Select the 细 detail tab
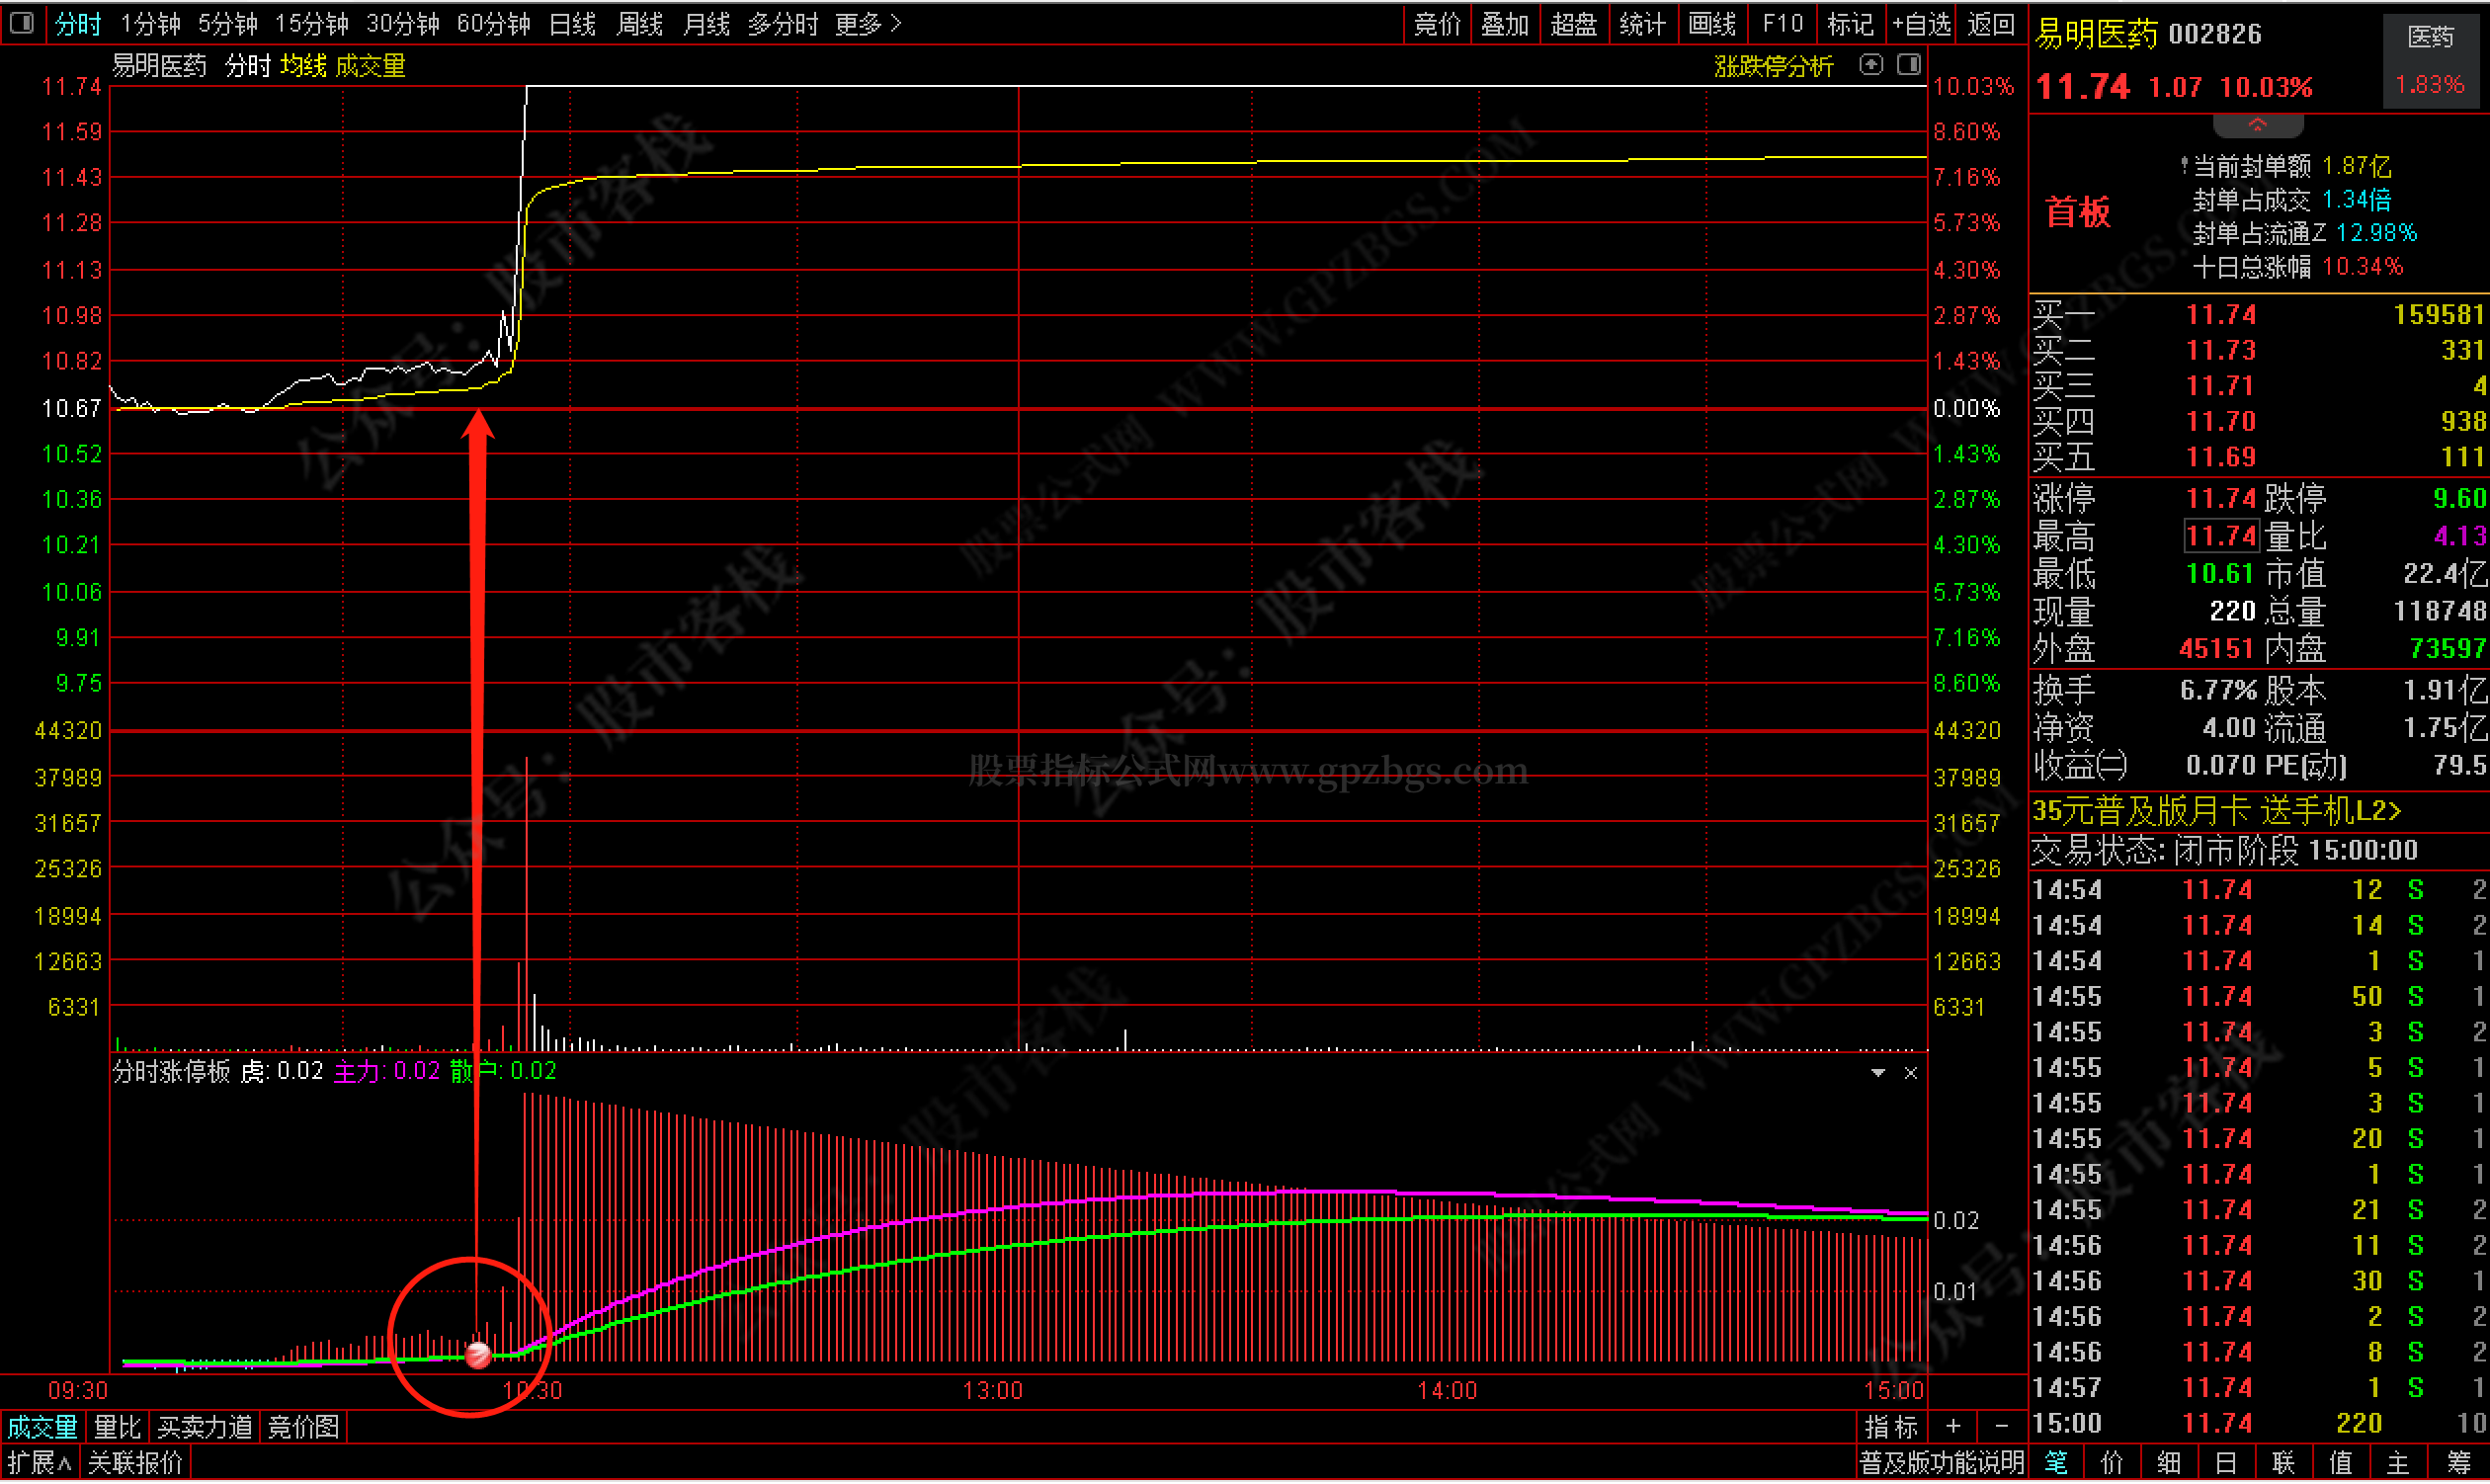This screenshot has width=2490, height=1484. (x=2169, y=1463)
